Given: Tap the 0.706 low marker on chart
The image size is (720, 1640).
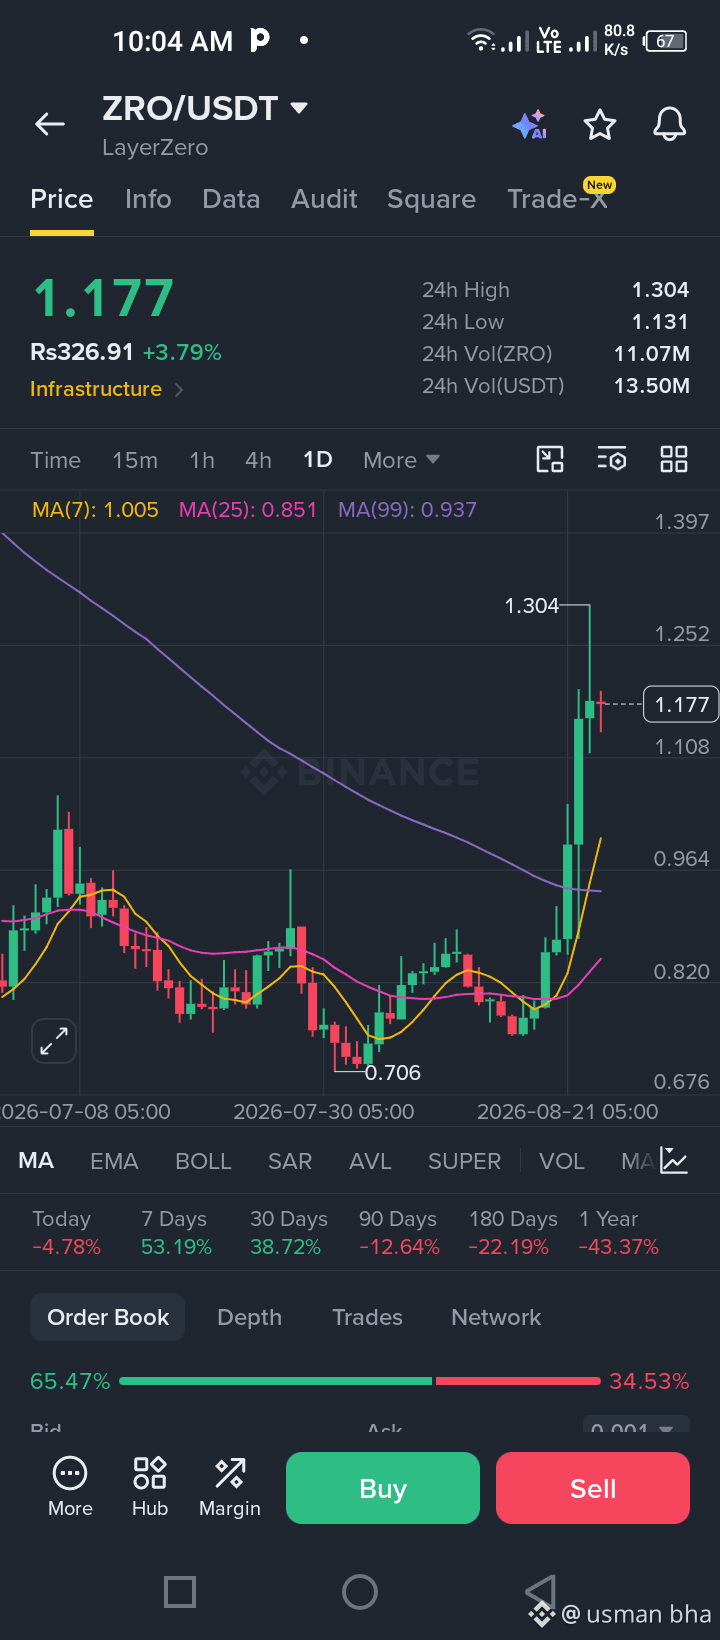Looking at the screenshot, I should (393, 1073).
